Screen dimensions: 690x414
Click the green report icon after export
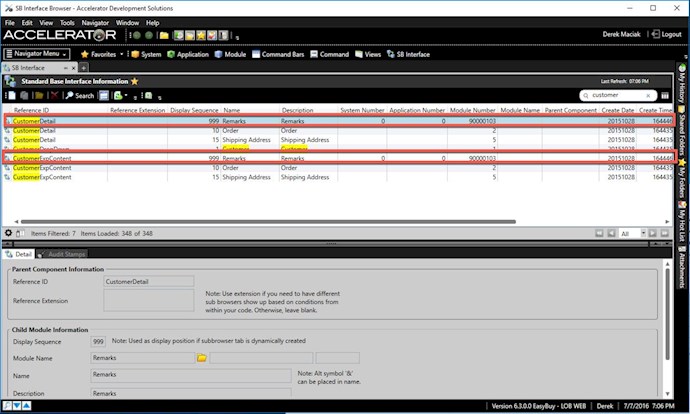[x=148, y=95]
